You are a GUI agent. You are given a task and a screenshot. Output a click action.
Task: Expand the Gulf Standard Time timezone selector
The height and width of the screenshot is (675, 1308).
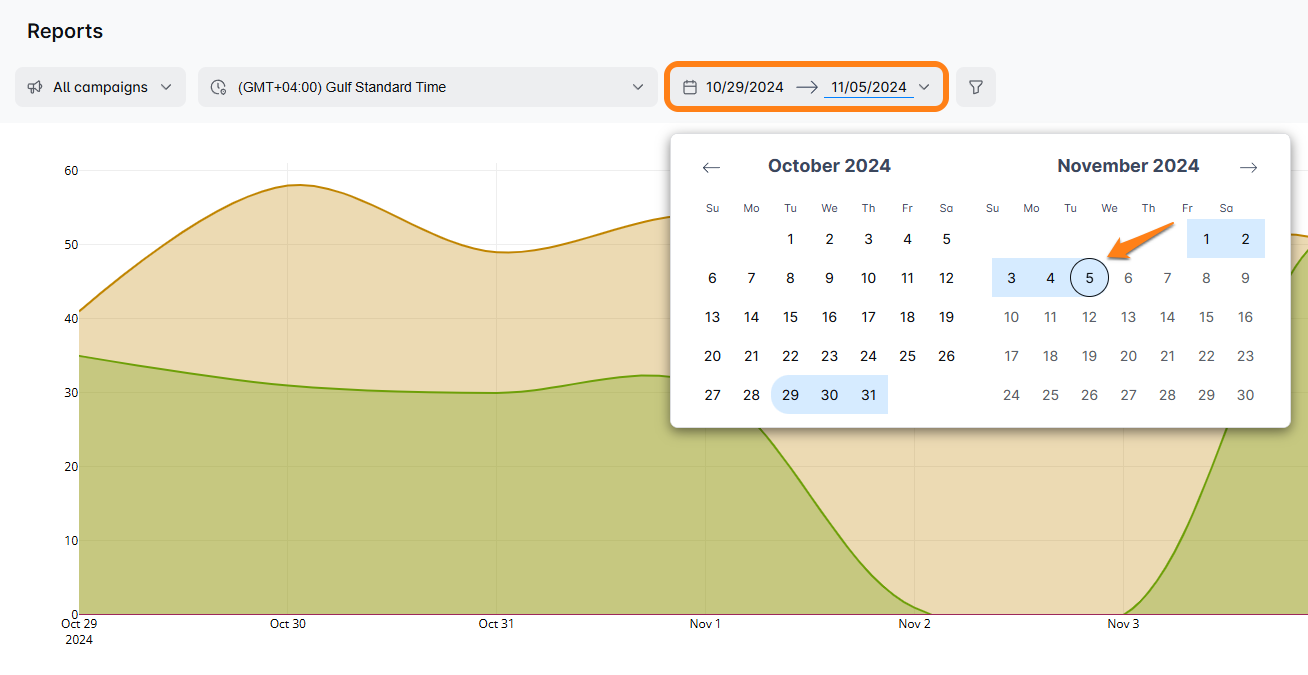point(427,87)
